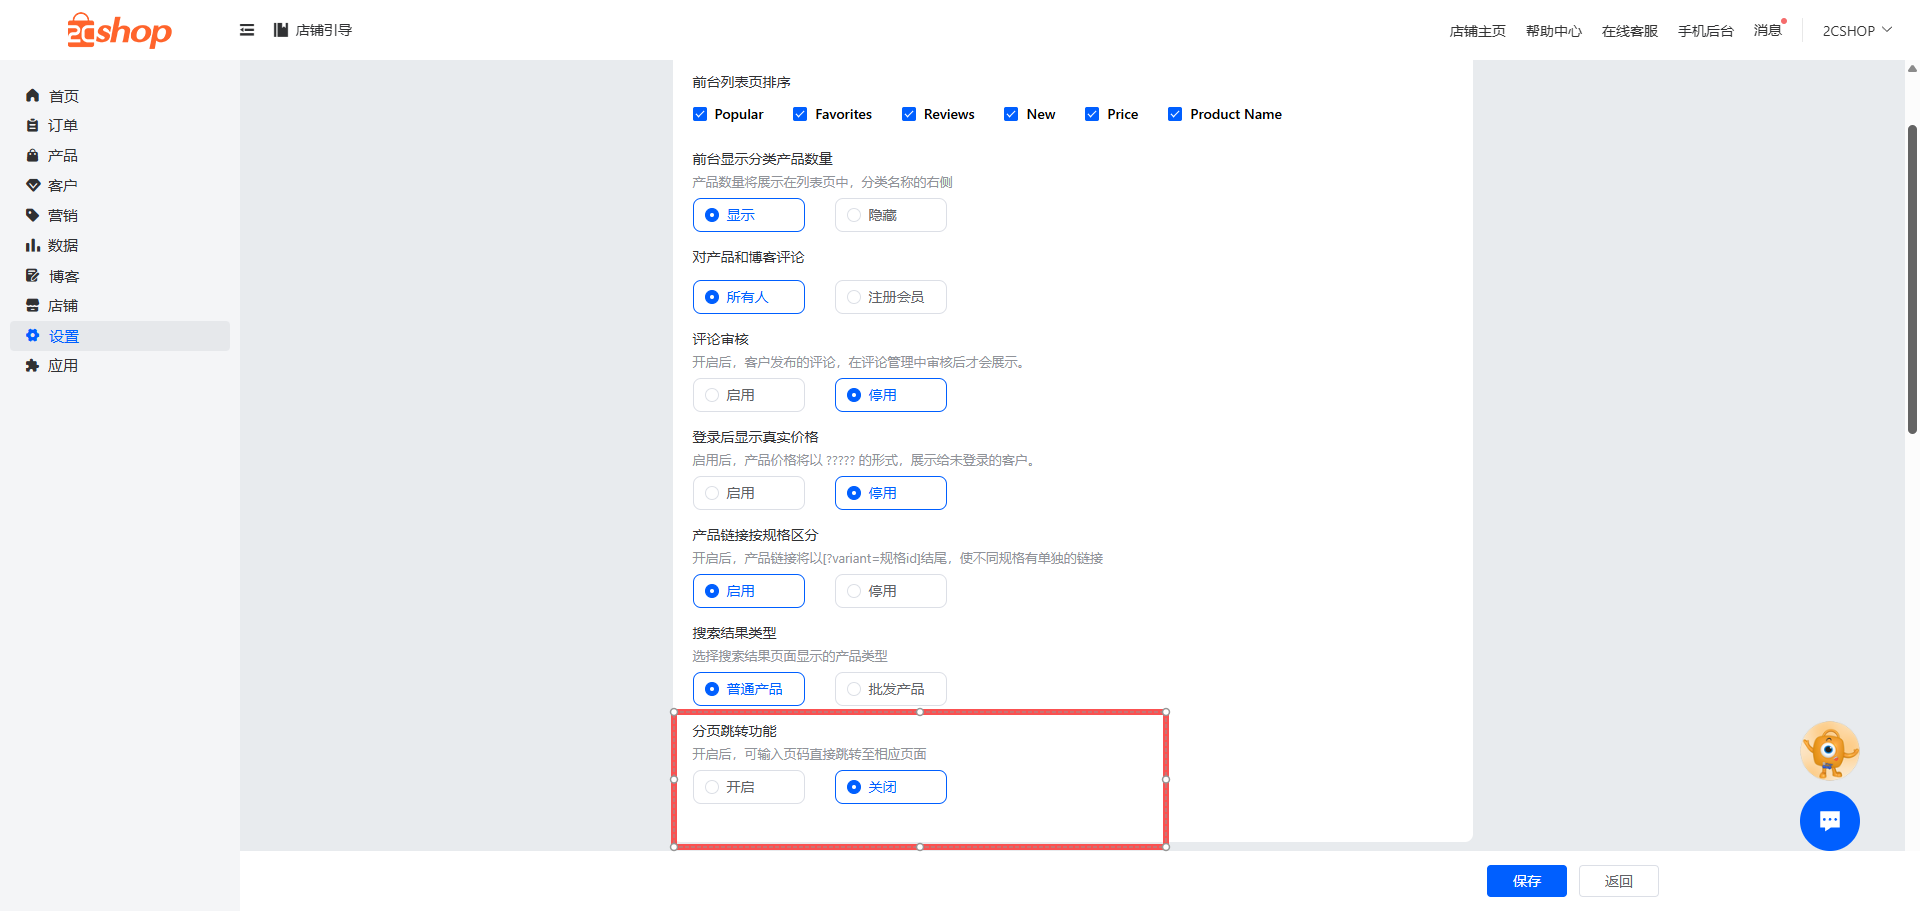
Task: Click the 返回 back button
Action: click(x=1618, y=881)
